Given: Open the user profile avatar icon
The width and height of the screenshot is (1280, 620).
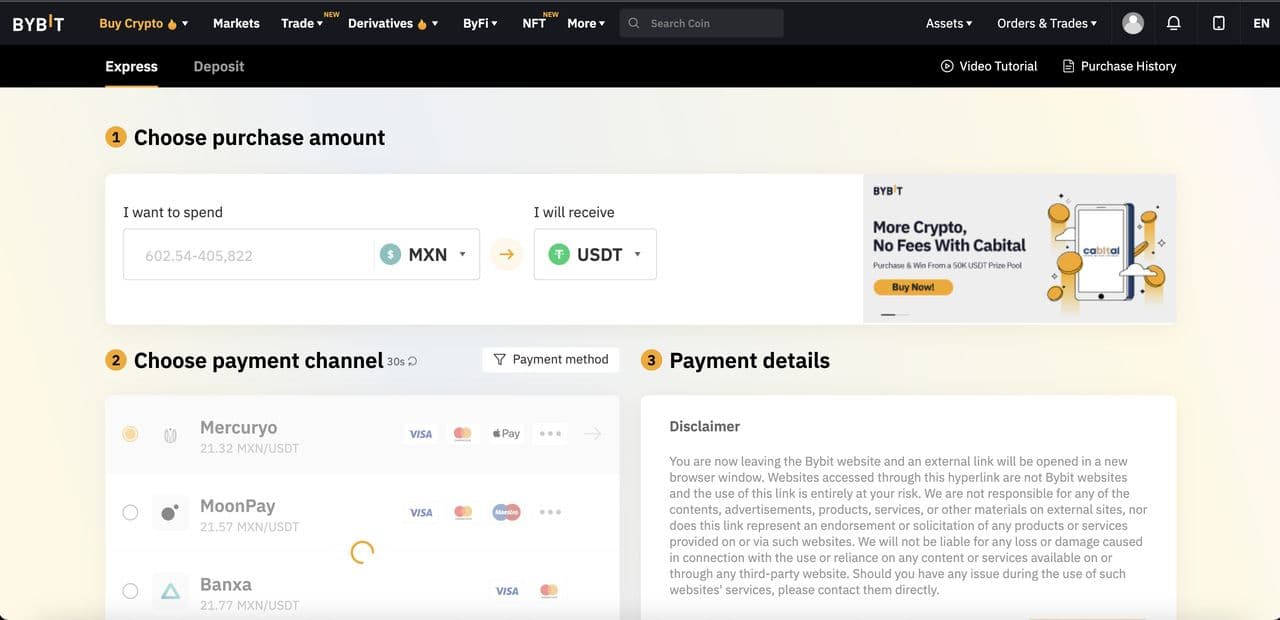Looking at the screenshot, I should 1133,23.
